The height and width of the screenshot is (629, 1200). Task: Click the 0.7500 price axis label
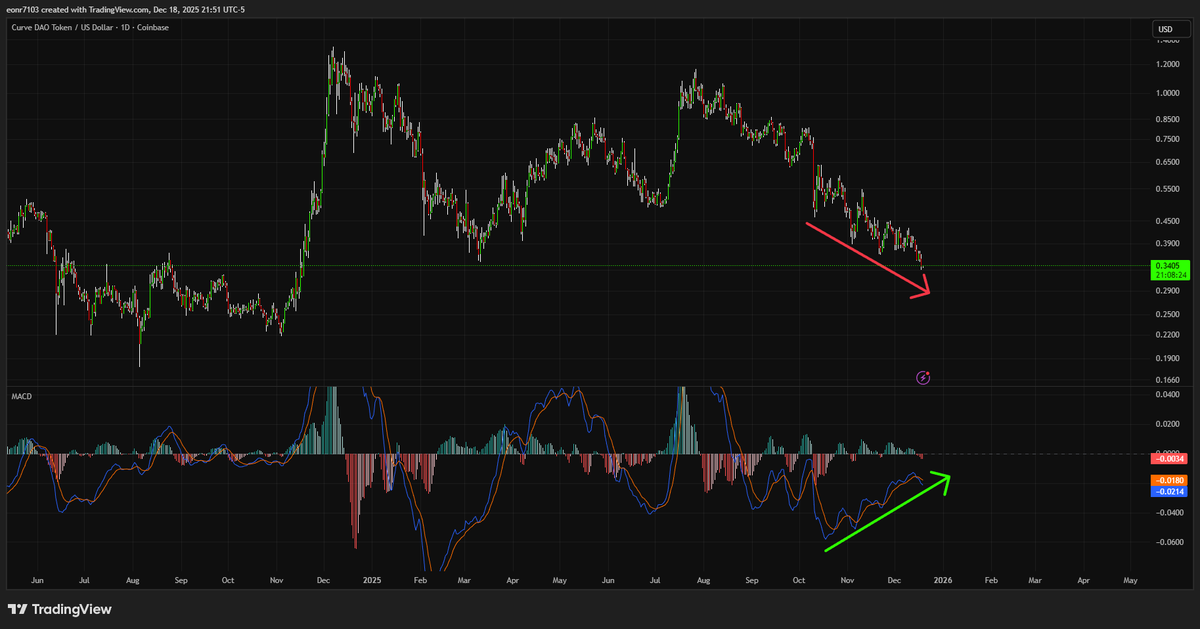click(x=1166, y=139)
